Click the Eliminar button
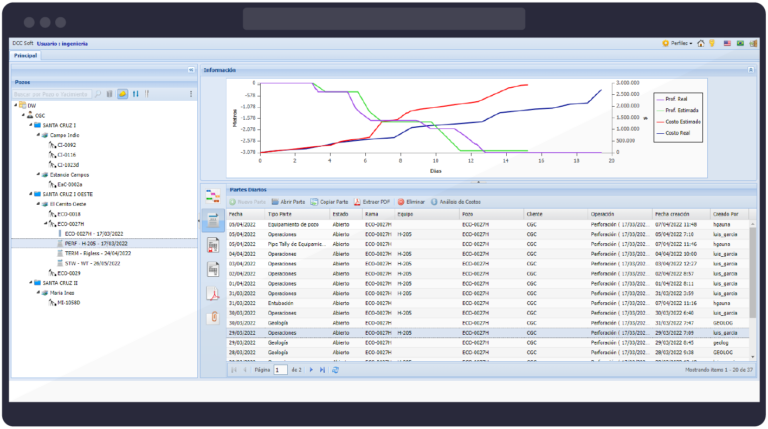Screen dimensions: 768x429 tap(411, 202)
